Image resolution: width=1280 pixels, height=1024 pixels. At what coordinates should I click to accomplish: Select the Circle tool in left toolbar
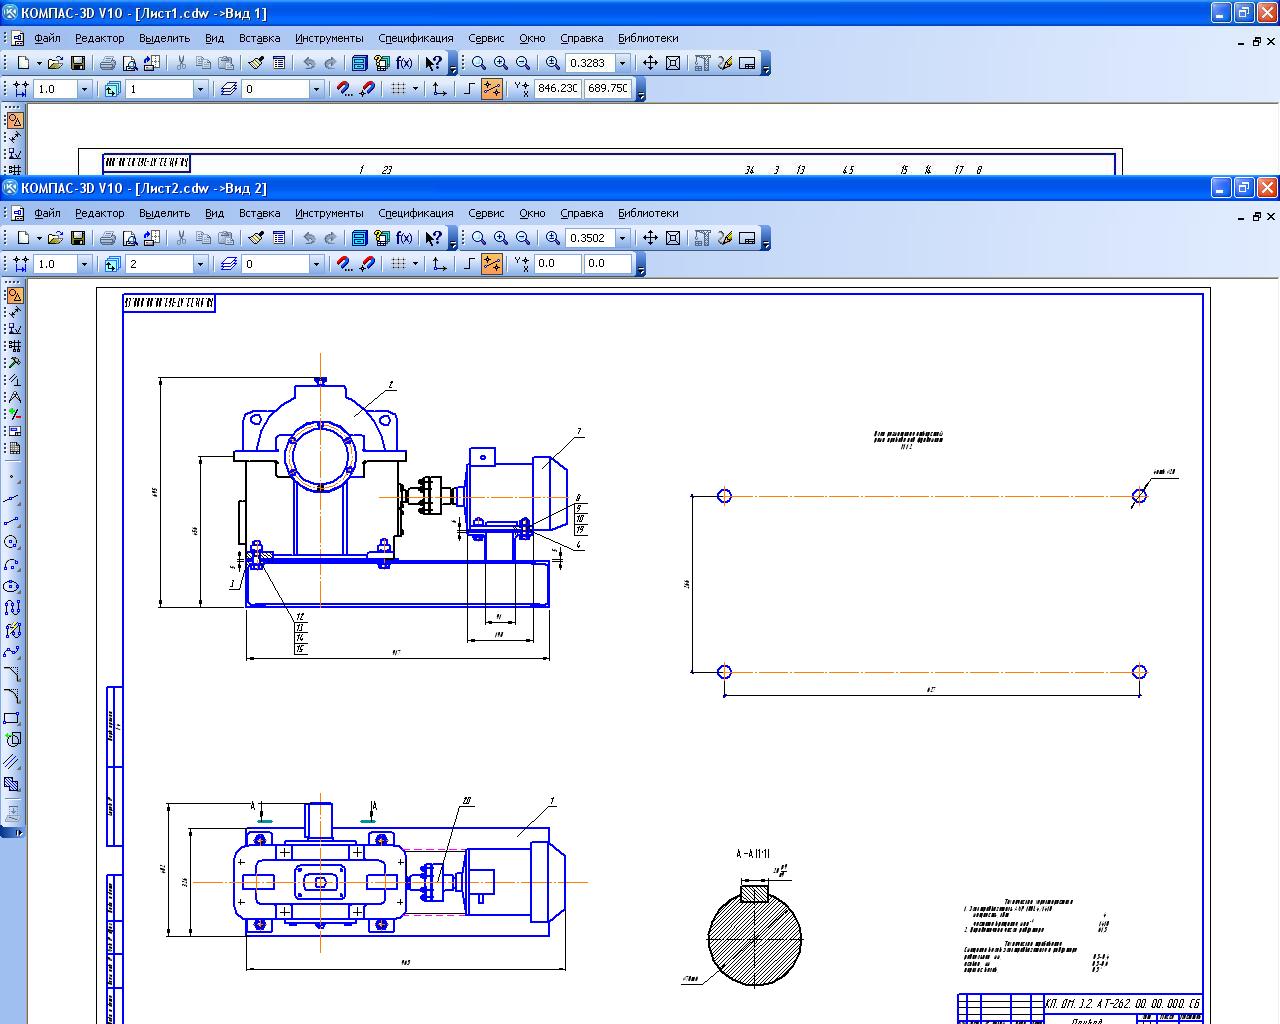tap(12, 542)
